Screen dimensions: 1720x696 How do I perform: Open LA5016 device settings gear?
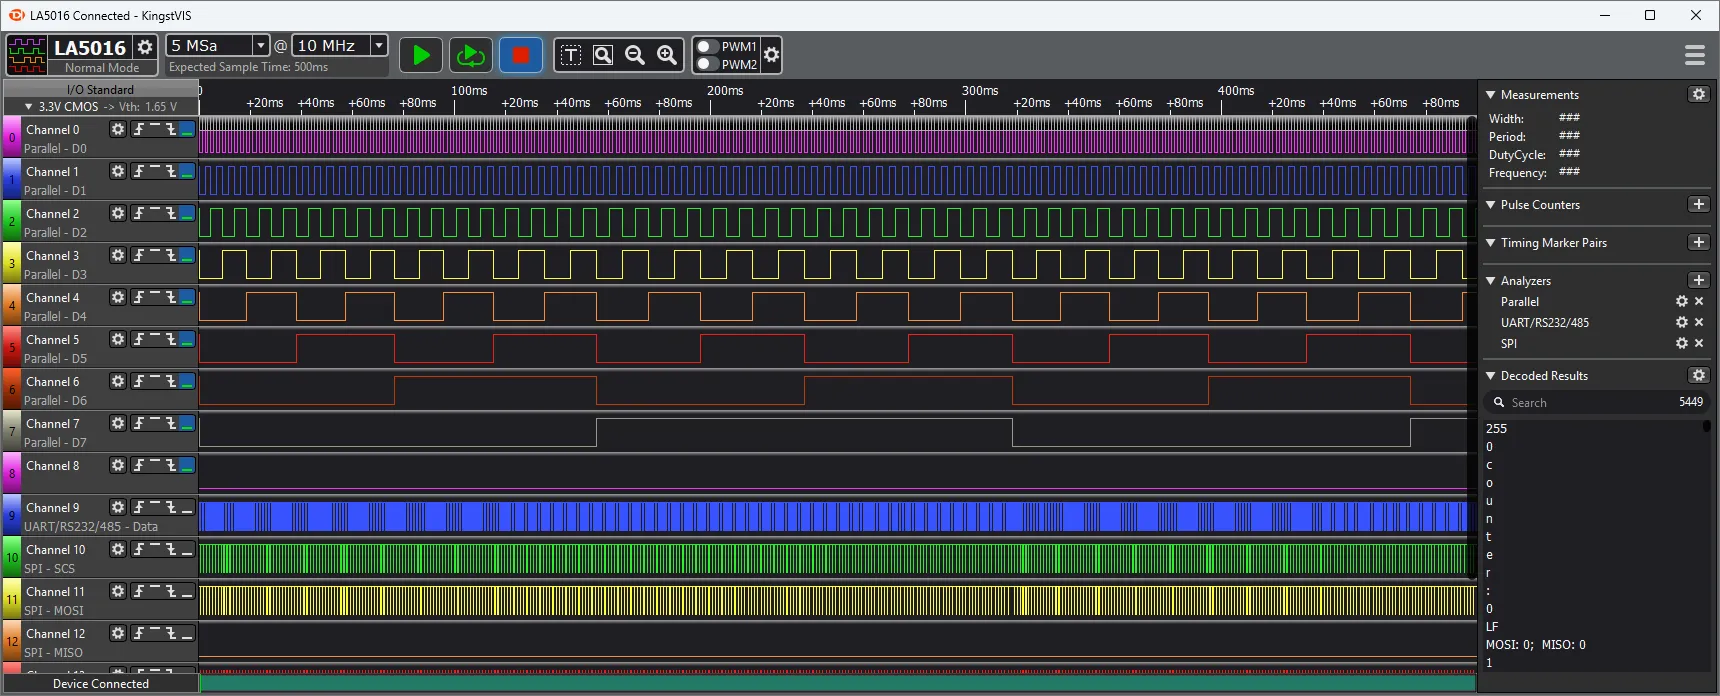(x=145, y=47)
